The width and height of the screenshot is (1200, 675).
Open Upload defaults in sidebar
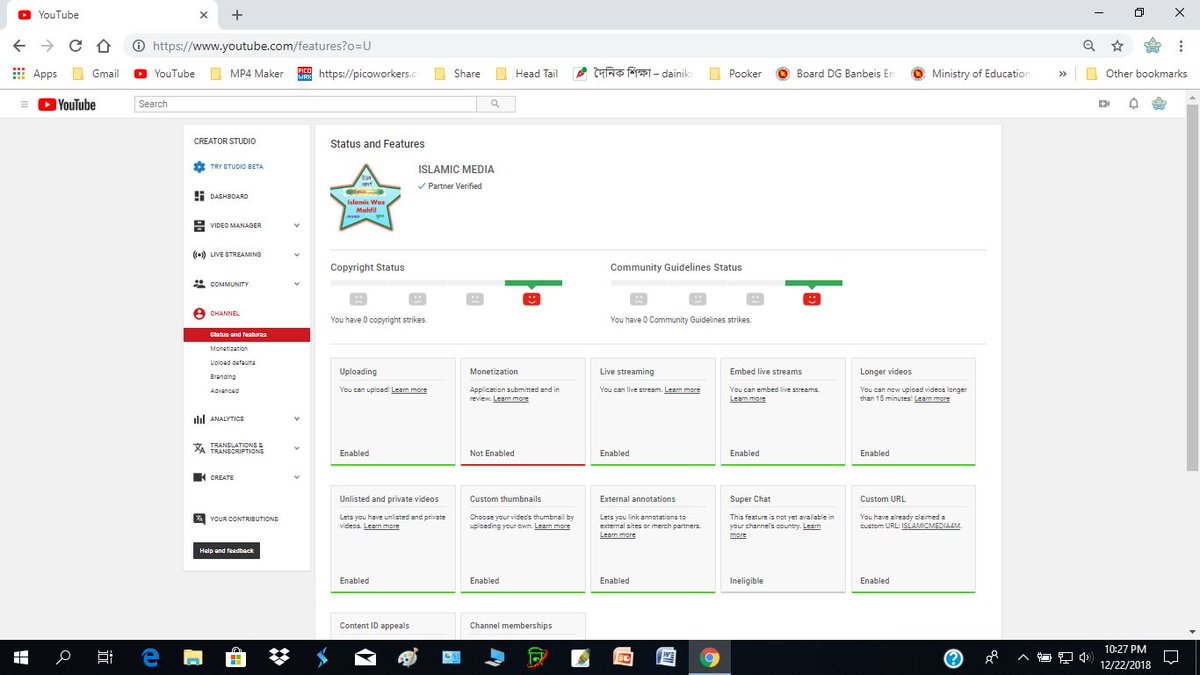click(232, 363)
